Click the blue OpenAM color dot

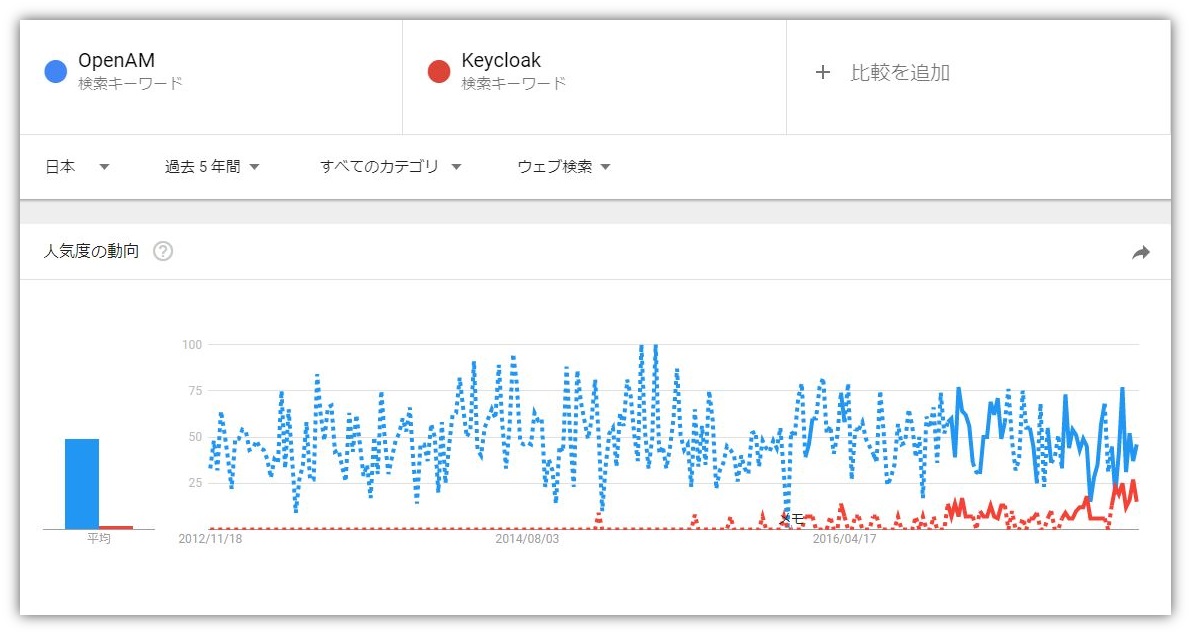[x=55, y=71]
